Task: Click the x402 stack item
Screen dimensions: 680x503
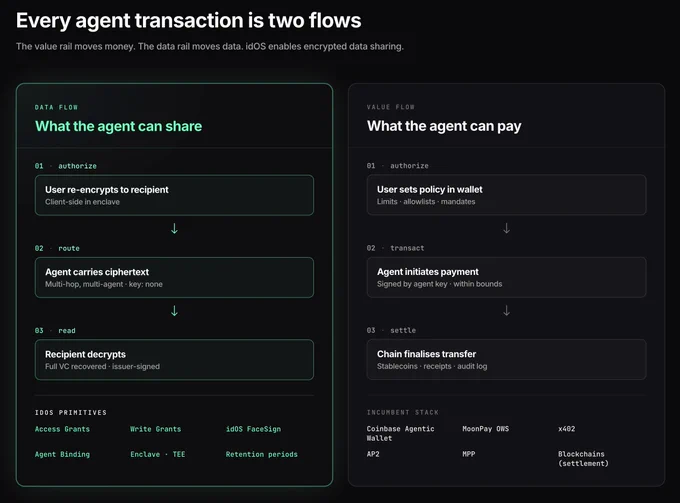Action: tap(566, 428)
